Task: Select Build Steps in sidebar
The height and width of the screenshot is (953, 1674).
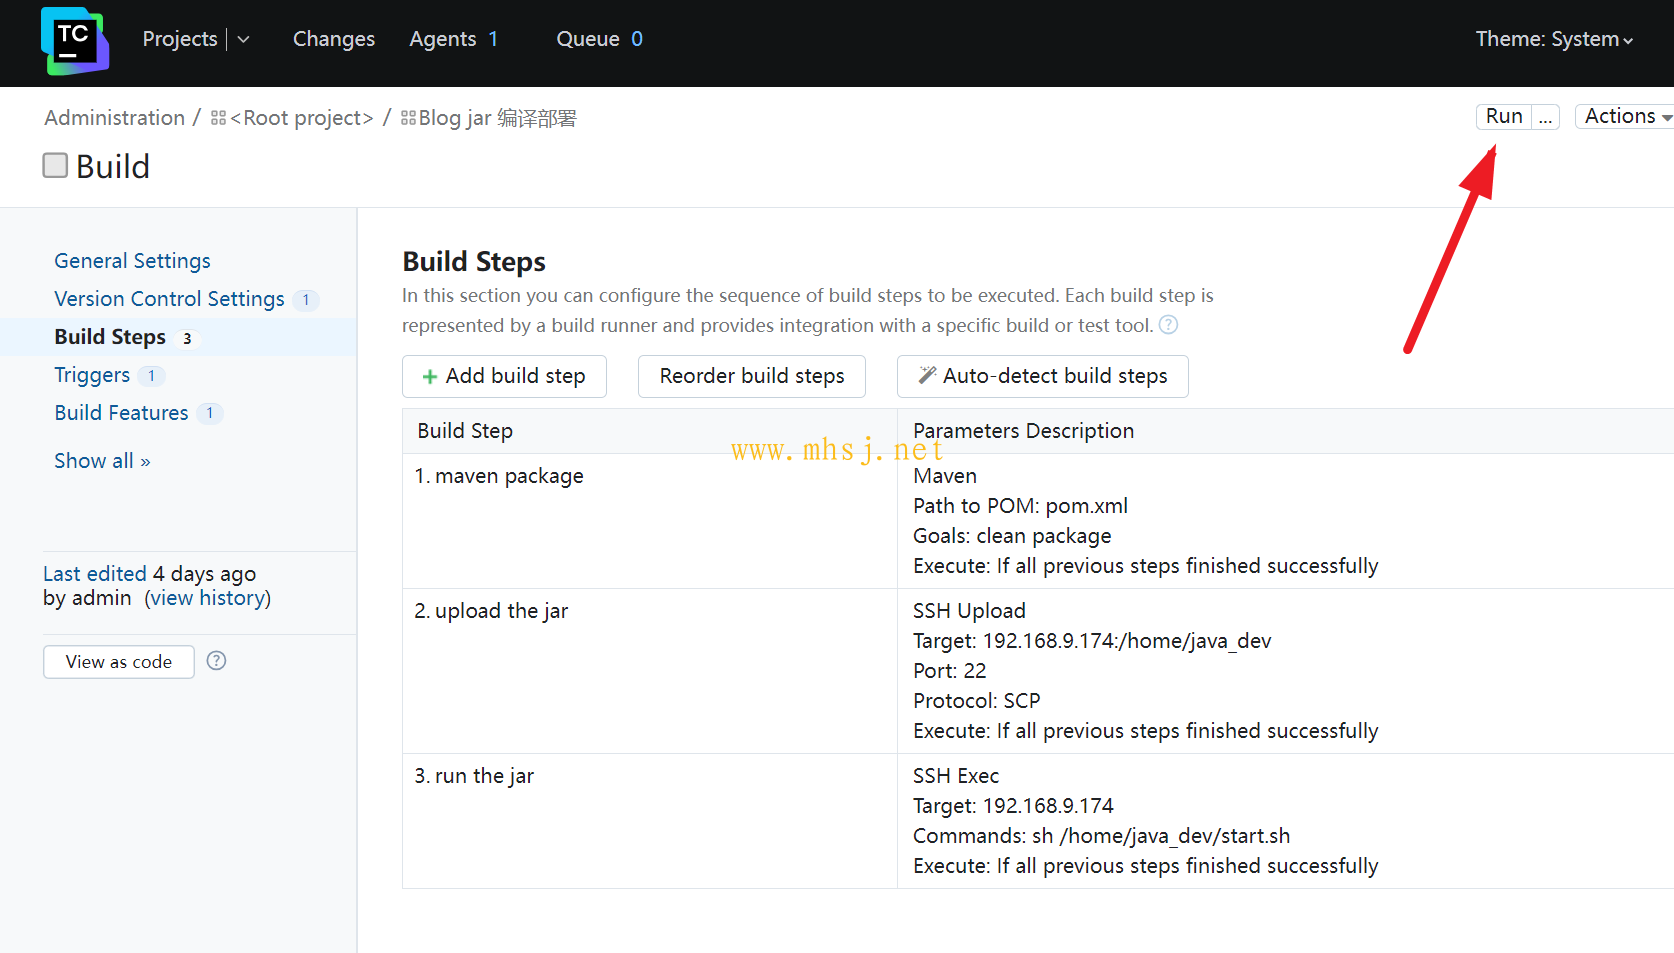Action: coord(110,337)
